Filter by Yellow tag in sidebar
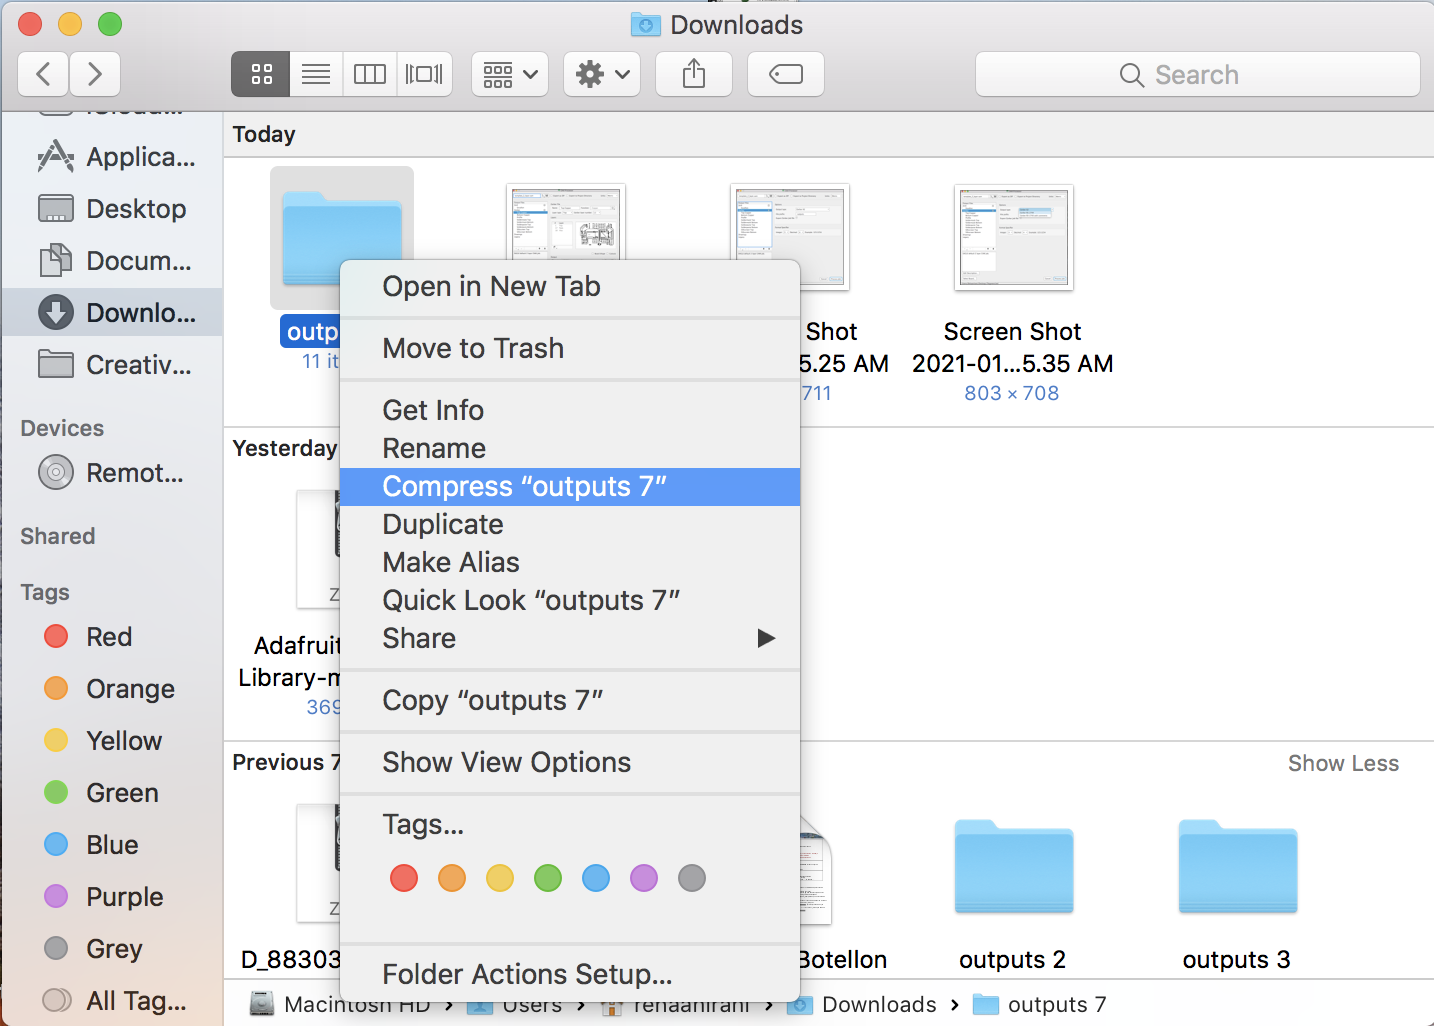The height and width of the screenshot is (1026, 1434). [x=112, y=741]
